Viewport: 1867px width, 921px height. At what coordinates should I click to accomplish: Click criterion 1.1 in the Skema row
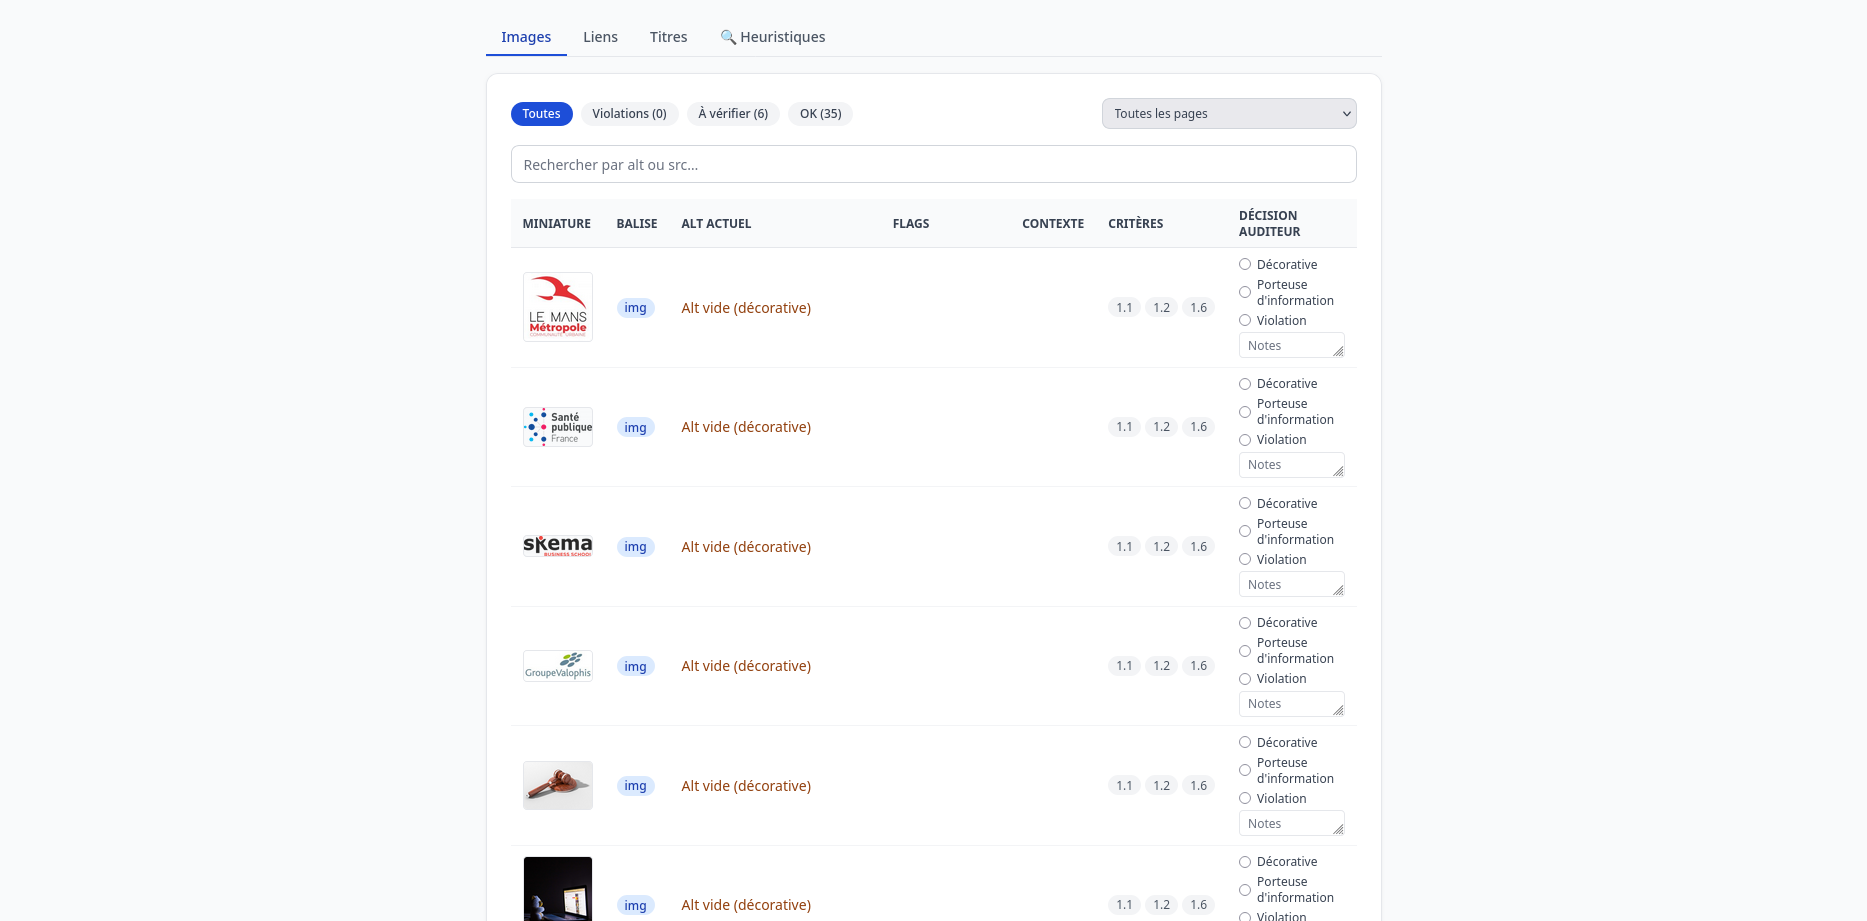[1124, 547]
